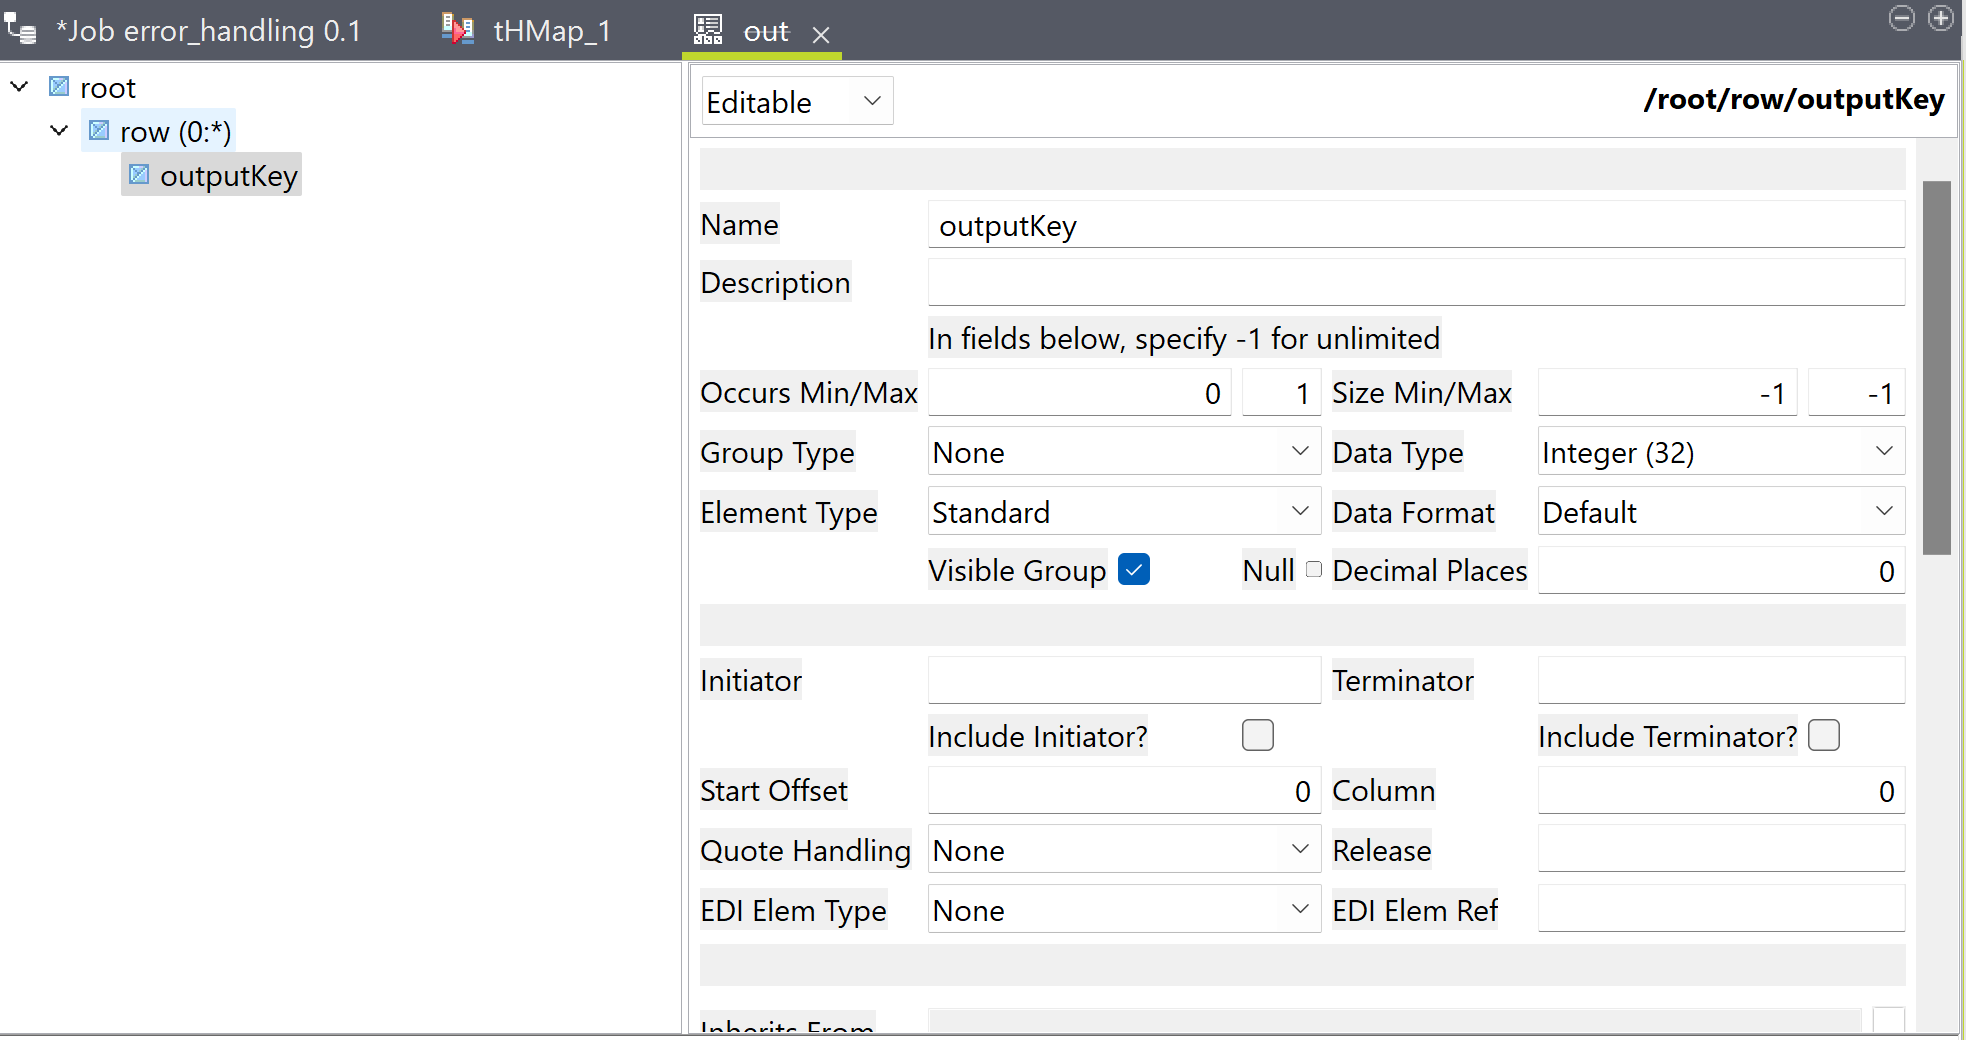1966x1040 pixels.
Task: Switch to the Job error_handling 0.1 tab
Action: point(208,31)
